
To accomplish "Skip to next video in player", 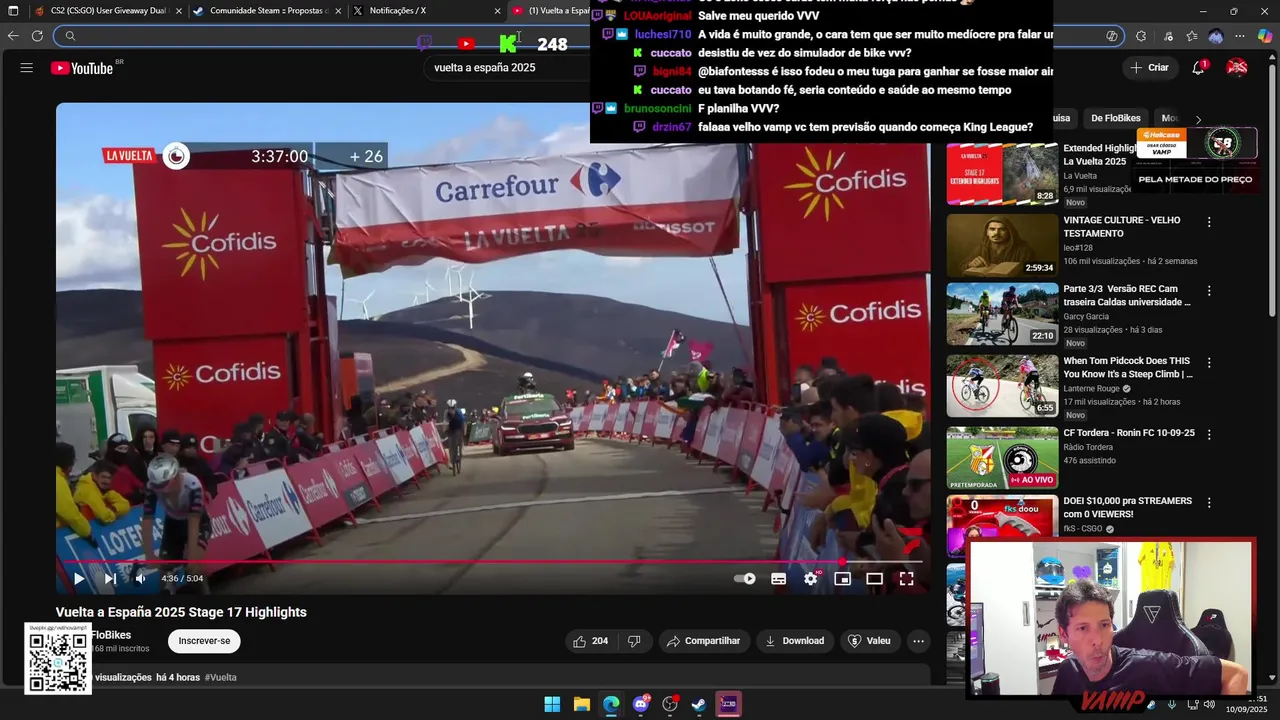I will 110,578.
